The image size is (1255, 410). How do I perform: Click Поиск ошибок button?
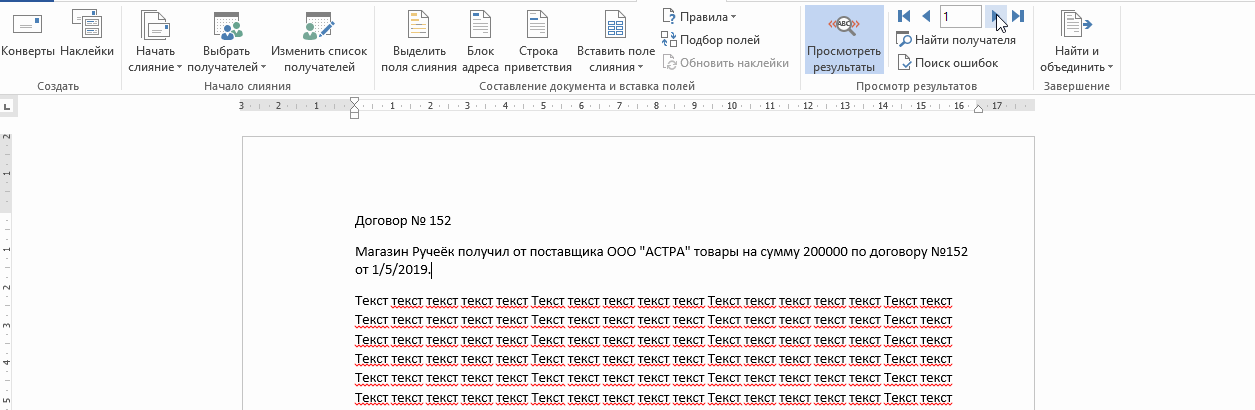947,63
